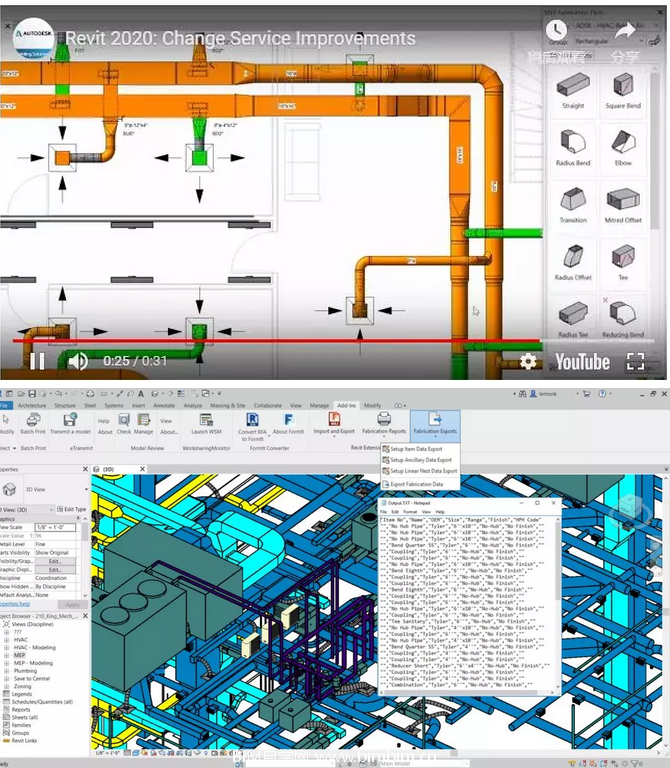Choose Export Fabrication Data menu entry

pos(420,484)
